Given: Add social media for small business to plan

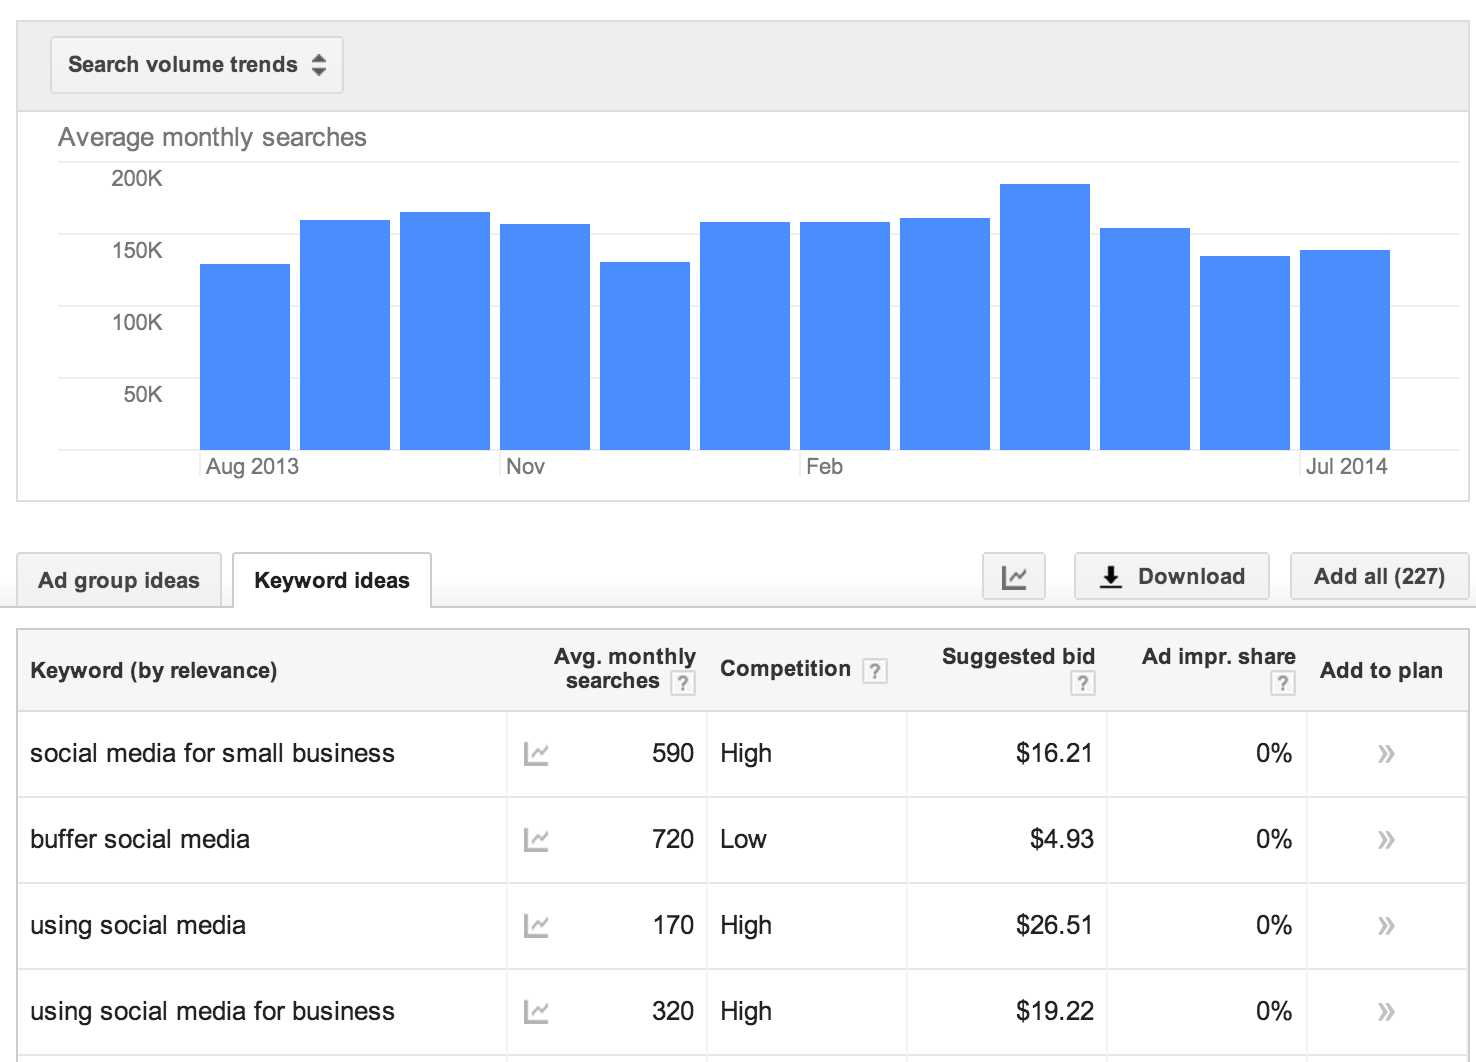Looking at the screenshot, I should point(1386,754).
